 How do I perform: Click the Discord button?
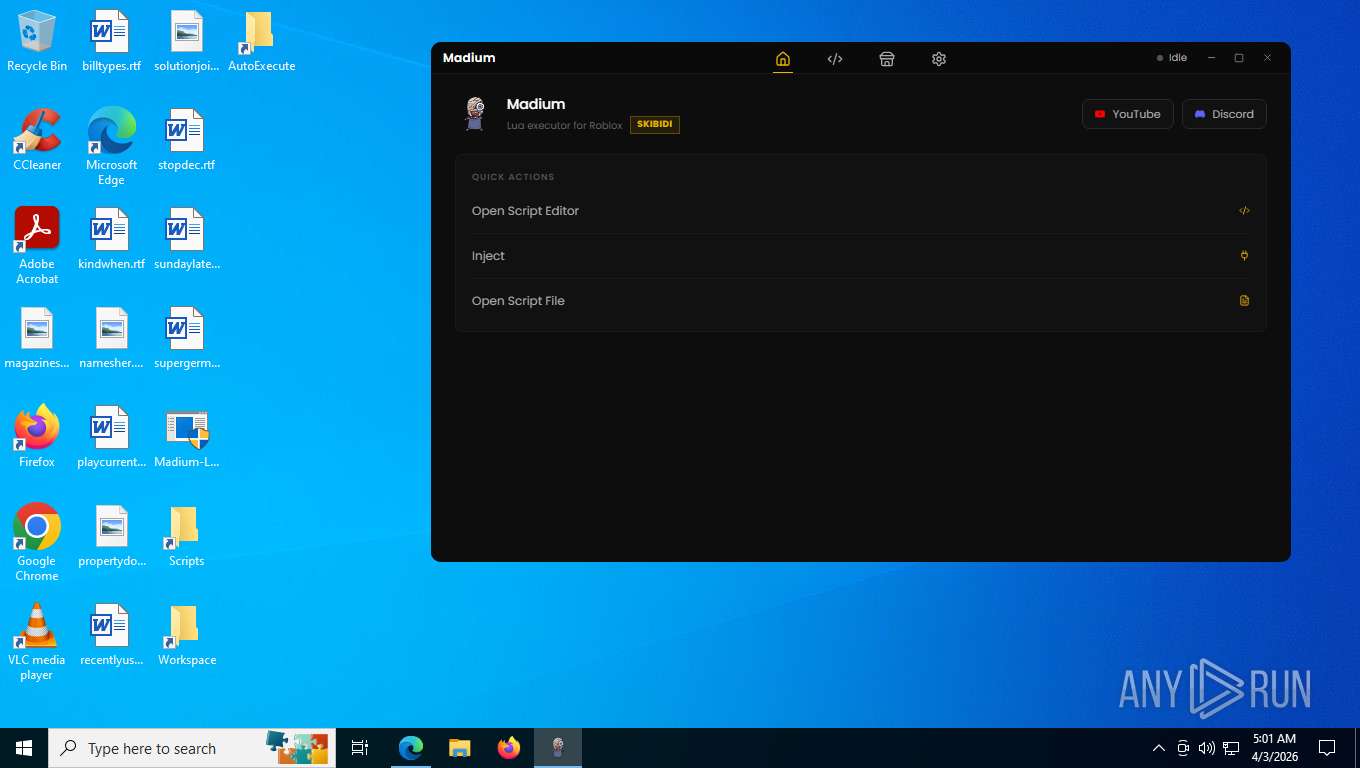tap(1224, 114)
